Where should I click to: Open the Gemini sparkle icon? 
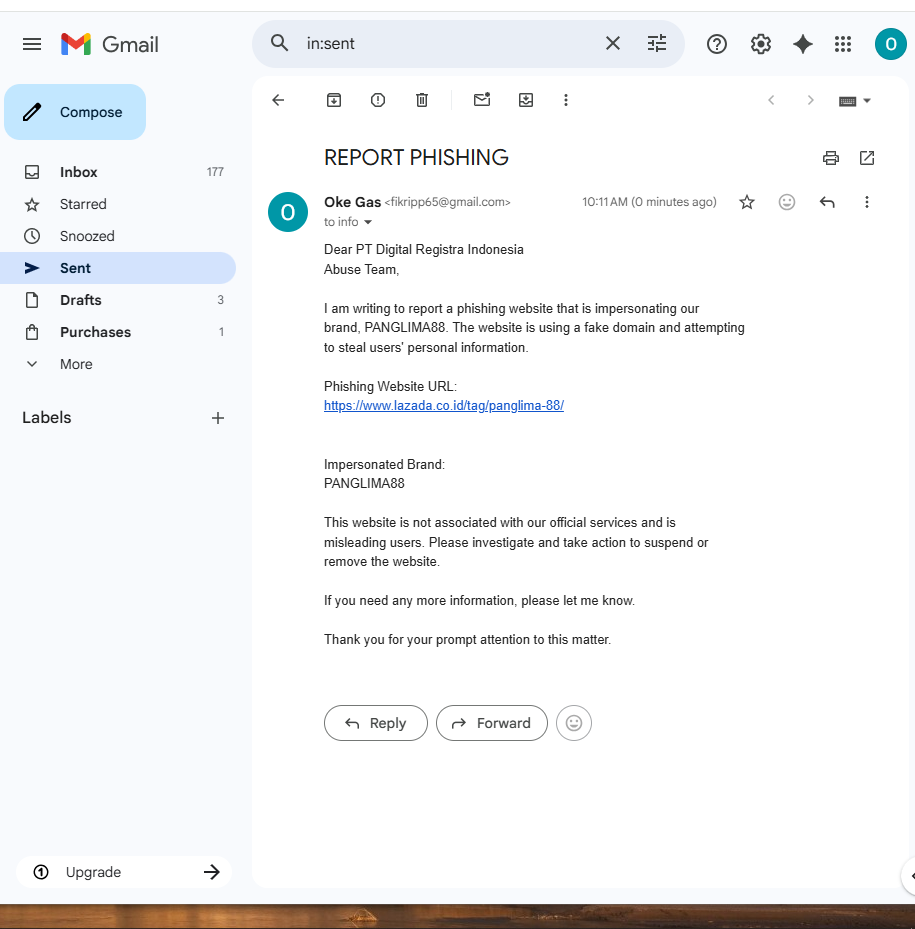click(803, 44)
